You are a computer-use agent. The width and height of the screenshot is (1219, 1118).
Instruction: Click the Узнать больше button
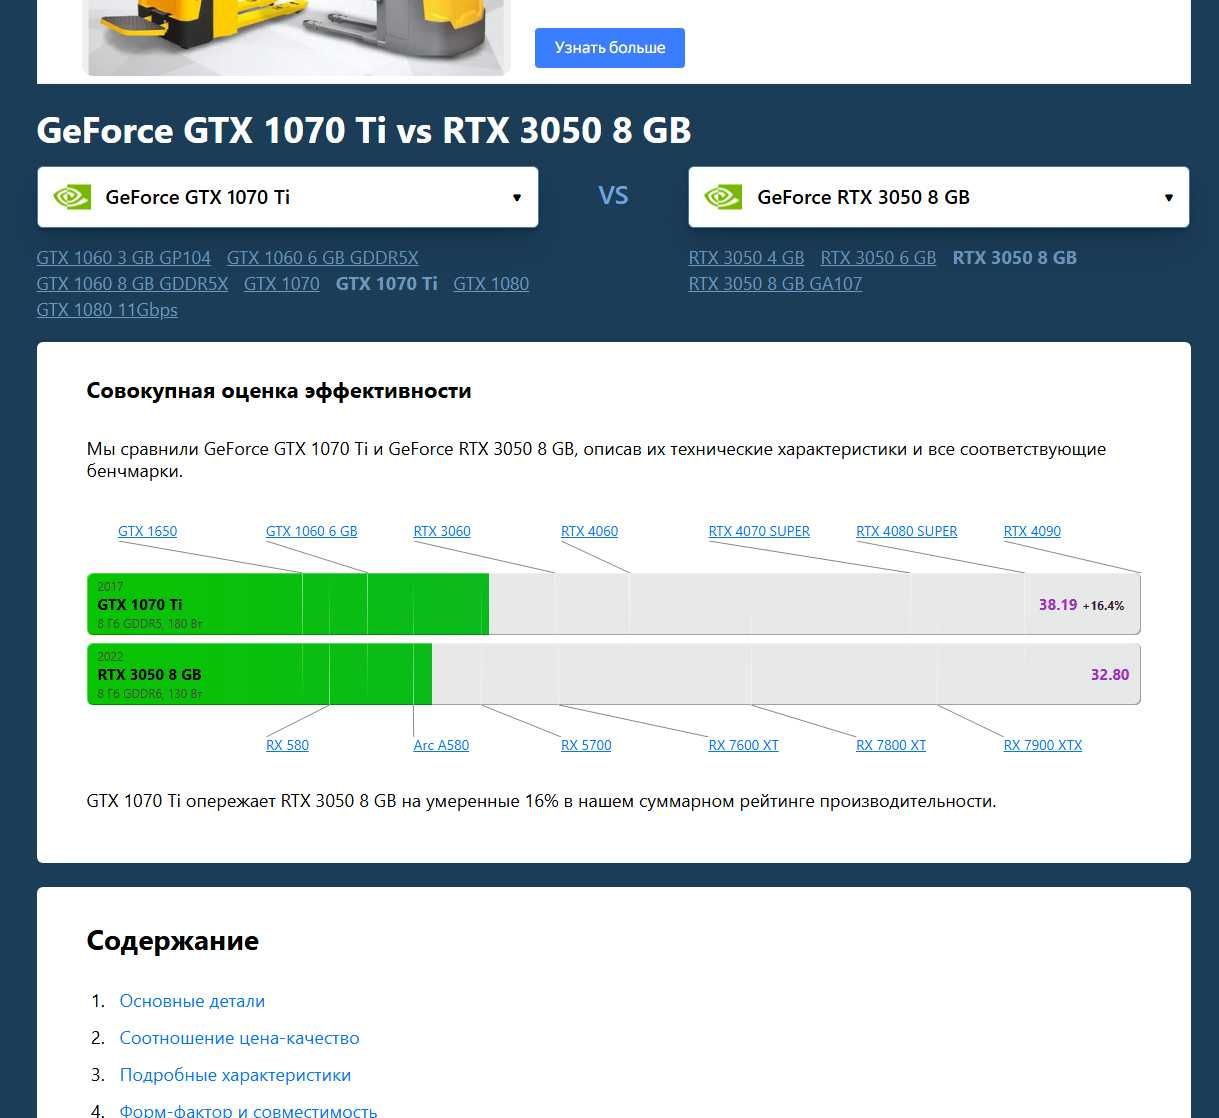(x=609, y=48)
